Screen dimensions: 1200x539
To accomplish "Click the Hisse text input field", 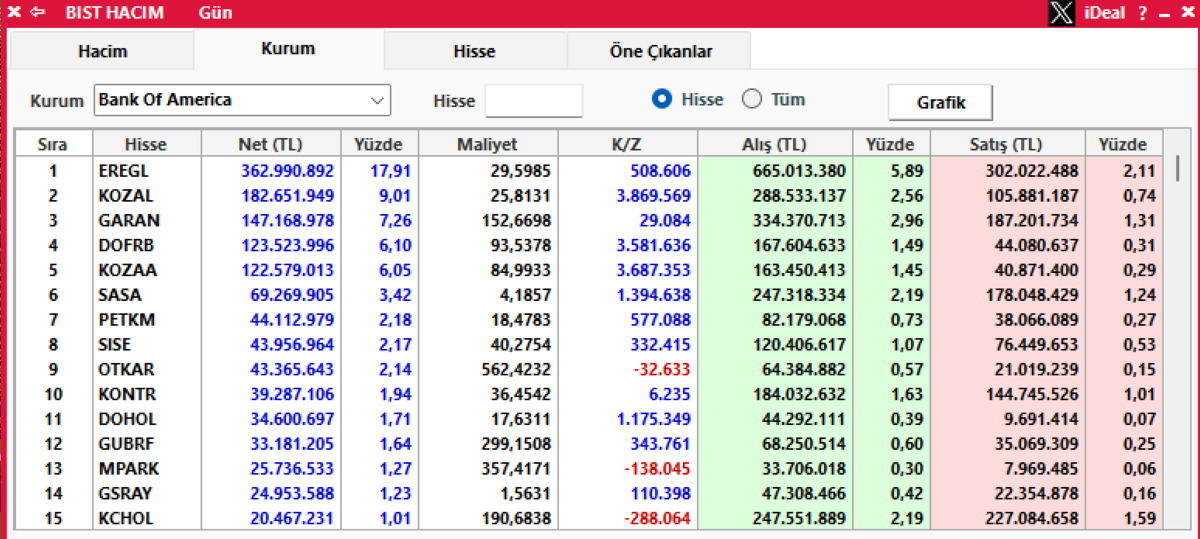I will (x=533, y=100).
